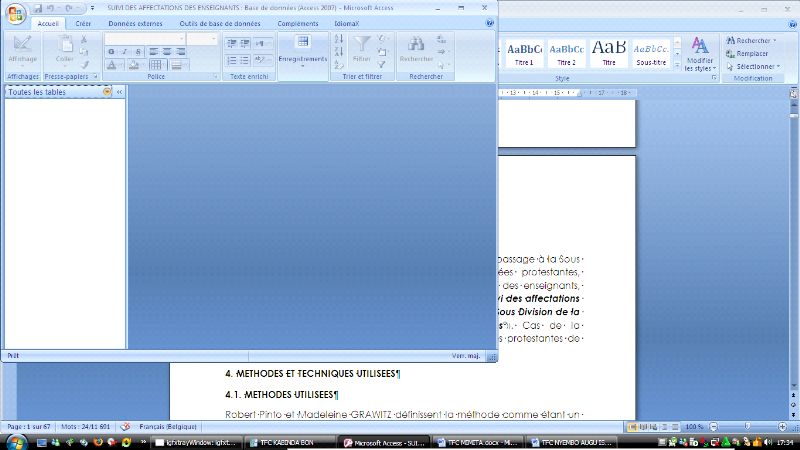Toggle italic (I) formatting
The width and height of the screenshot is (800, 450).
124,52
